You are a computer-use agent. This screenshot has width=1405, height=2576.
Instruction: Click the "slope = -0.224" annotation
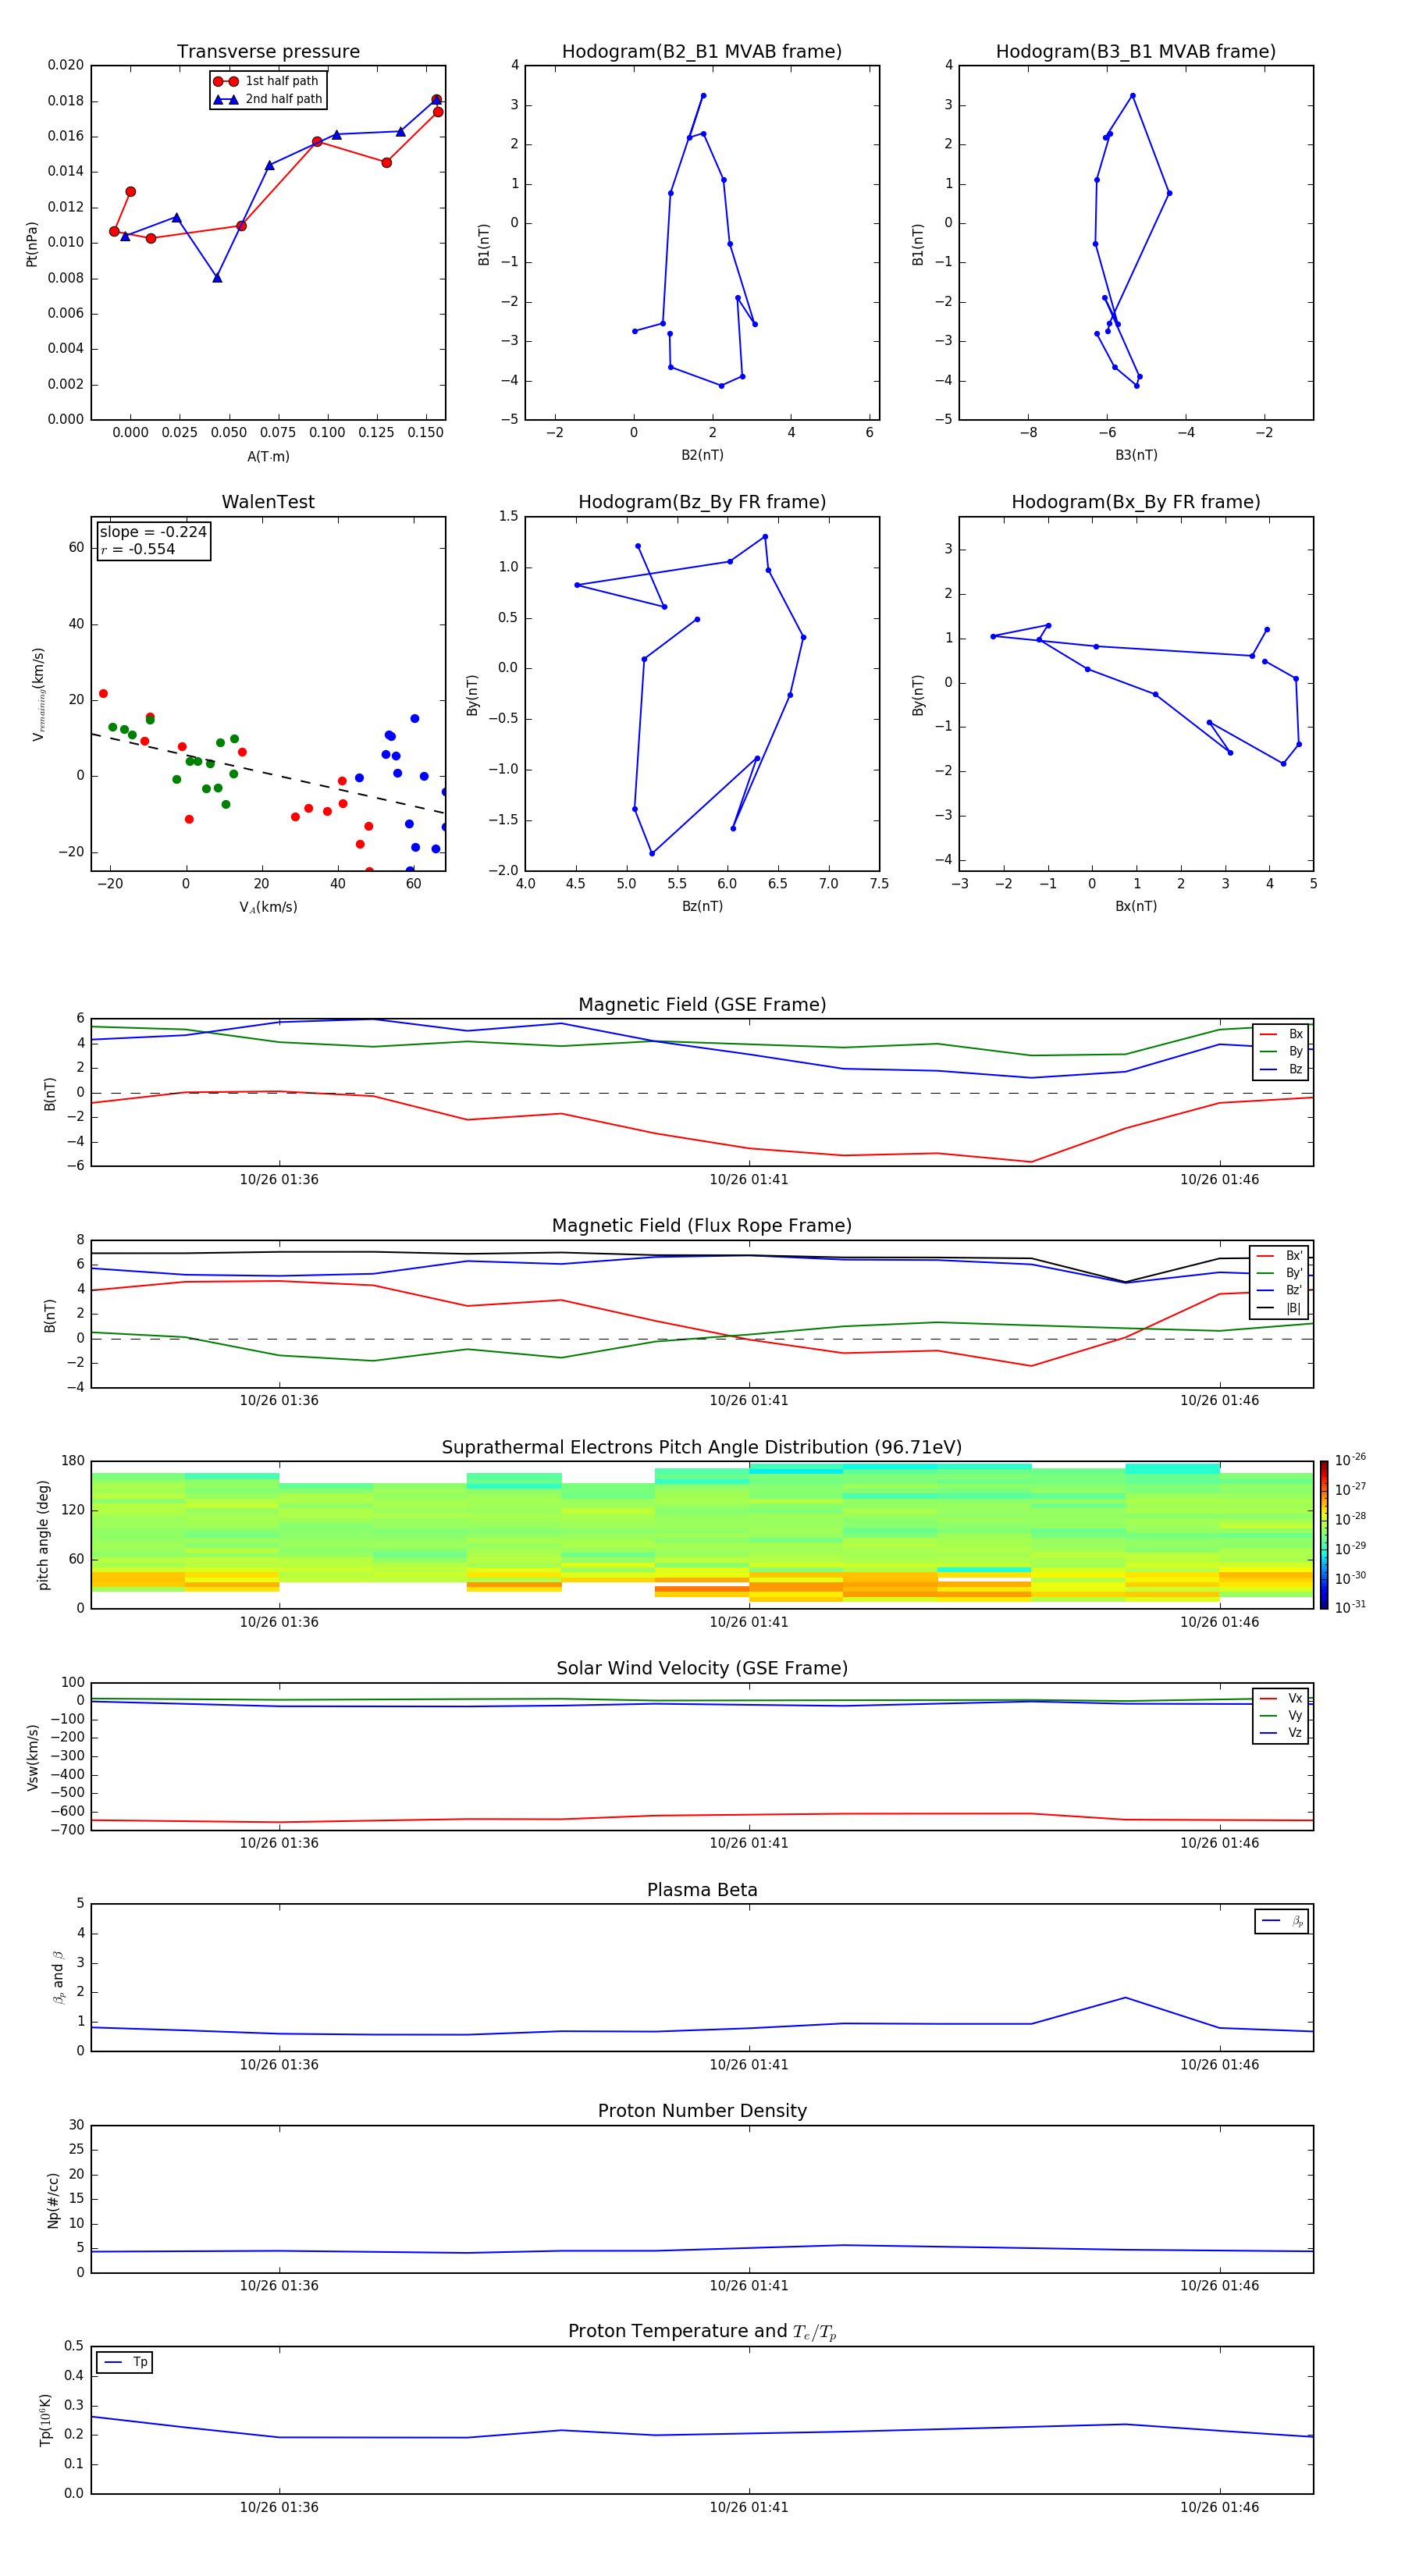(153, 532)
